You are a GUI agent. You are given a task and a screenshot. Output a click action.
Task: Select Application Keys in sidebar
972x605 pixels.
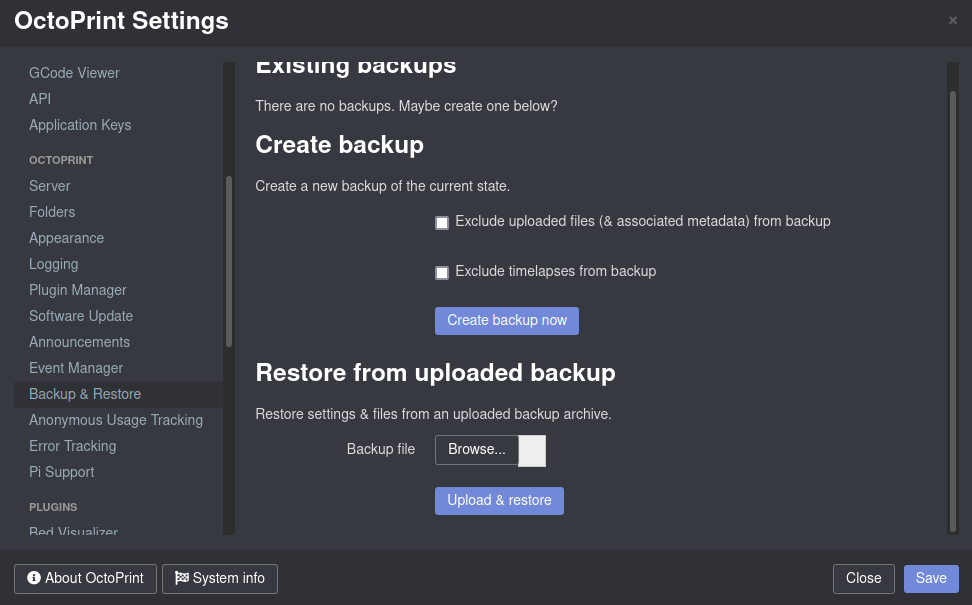click(80, 125)
